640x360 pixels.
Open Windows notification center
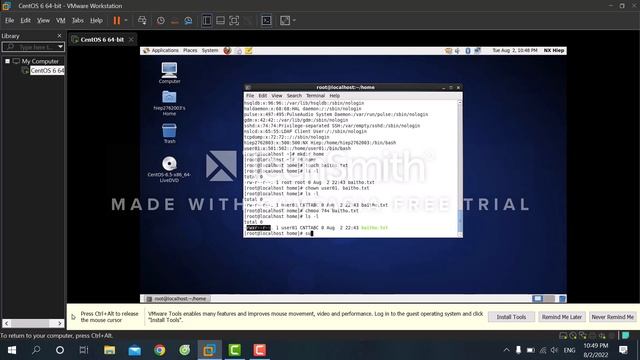[x=623, y=350]
